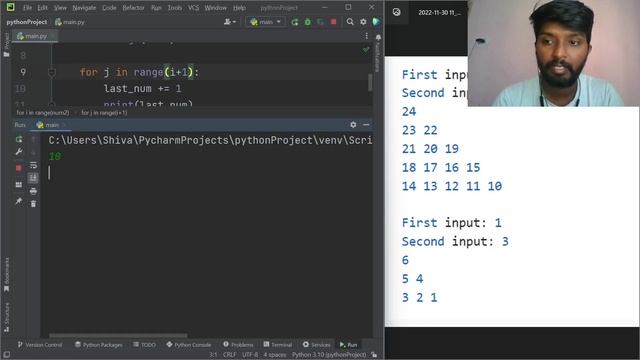Open run configuration wrench icon in Run panel
Image resolution: width=640 pixels, height=360 pixels.
[x=19, y=152]
